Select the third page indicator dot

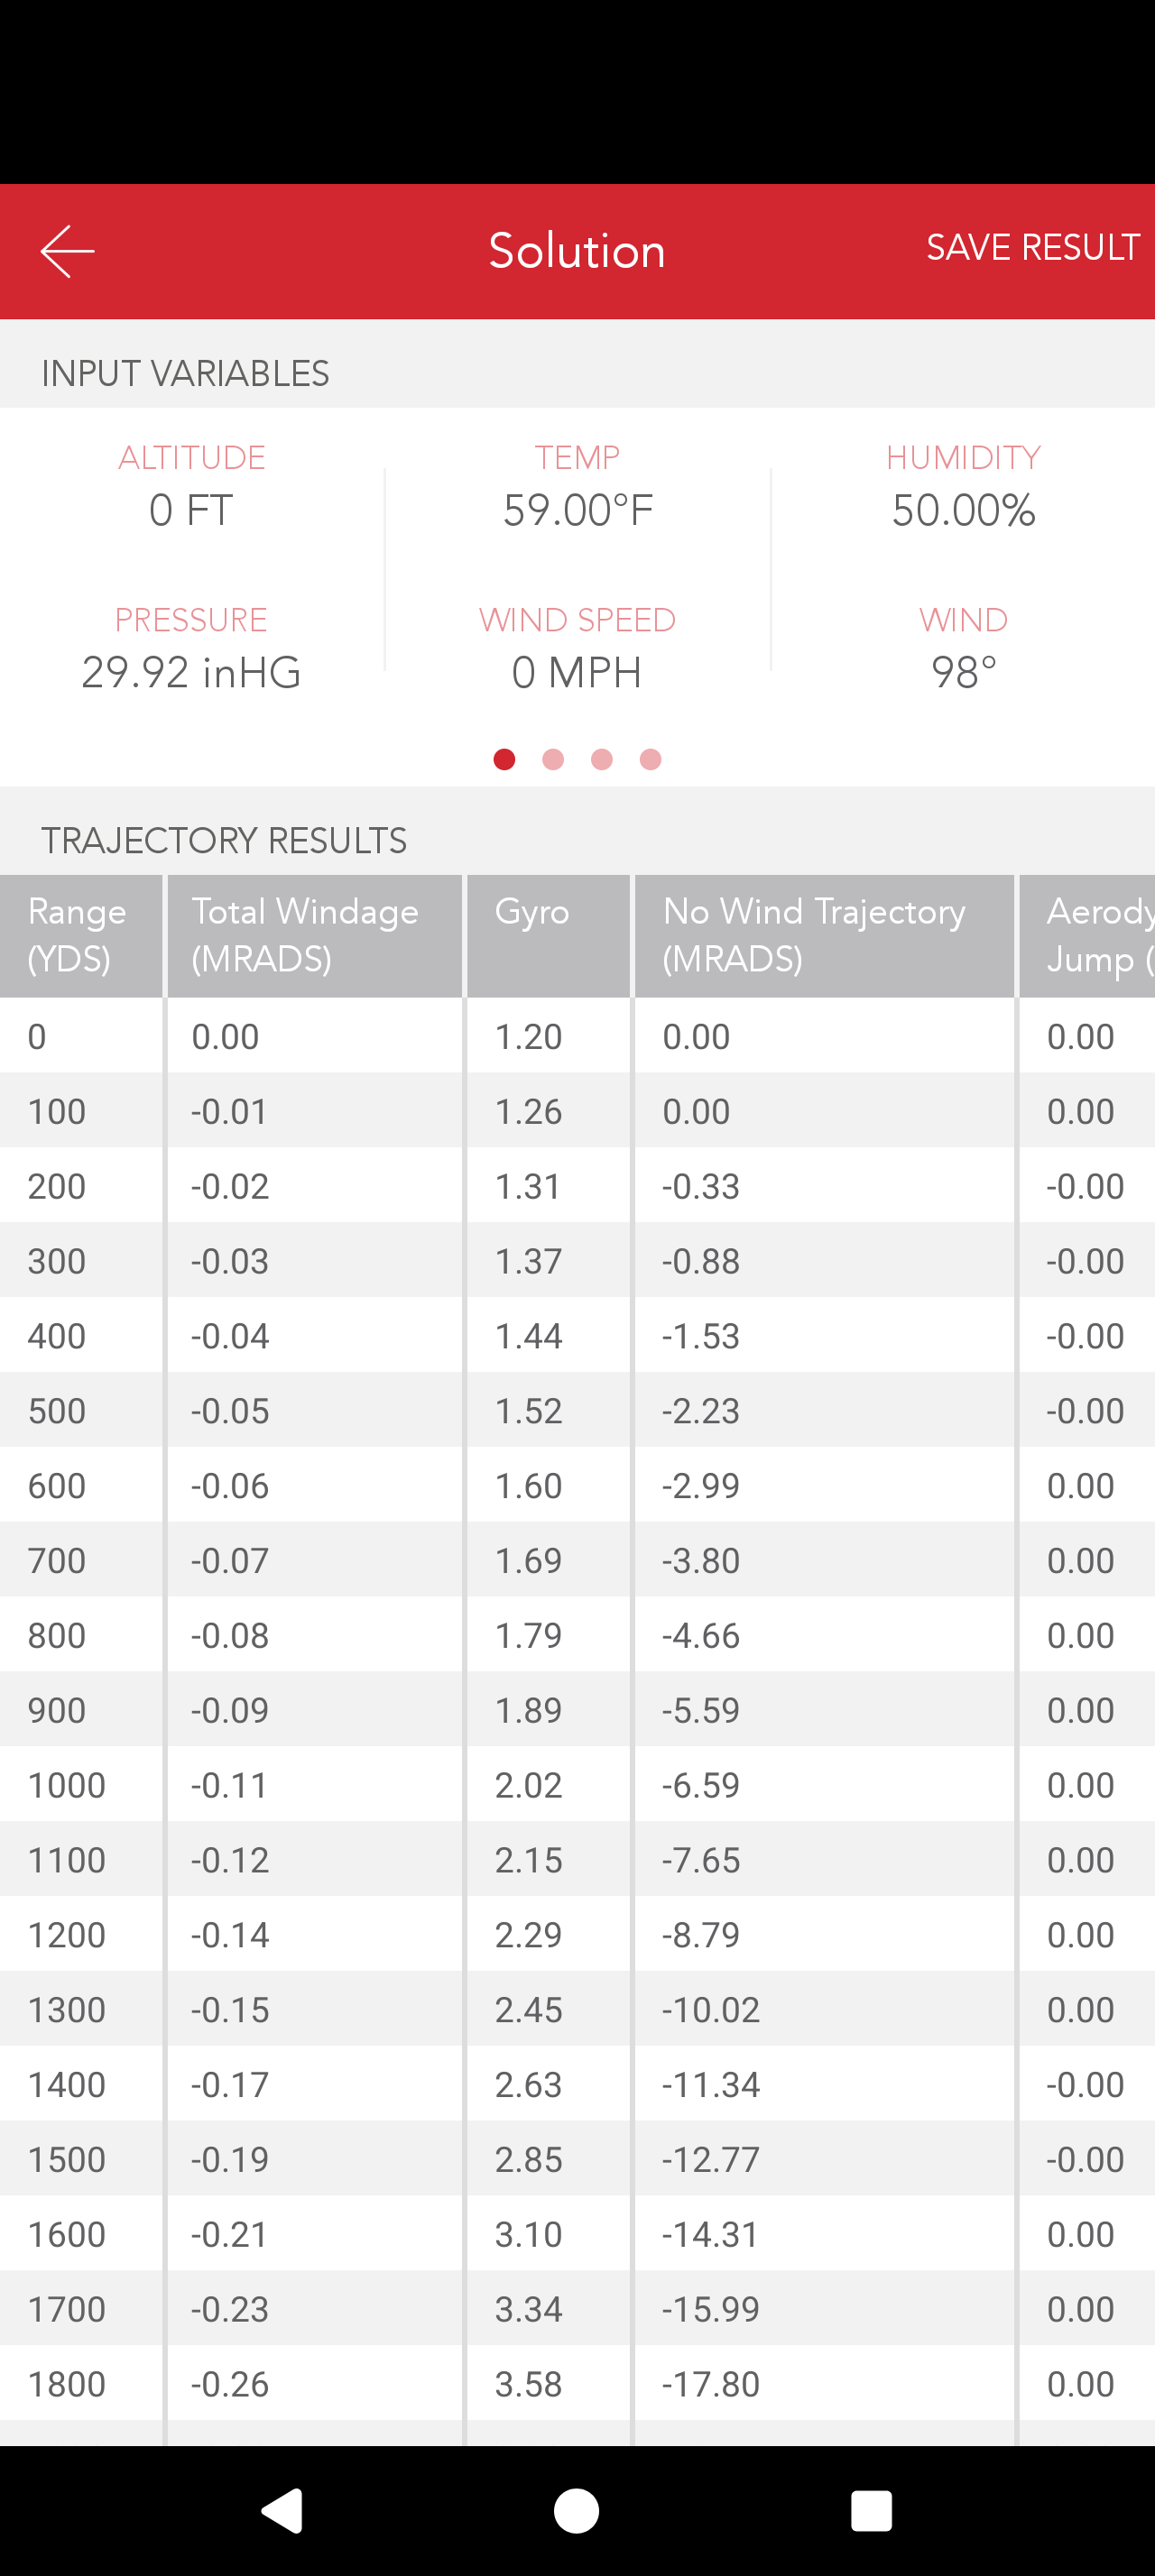(x=602, y=760)
